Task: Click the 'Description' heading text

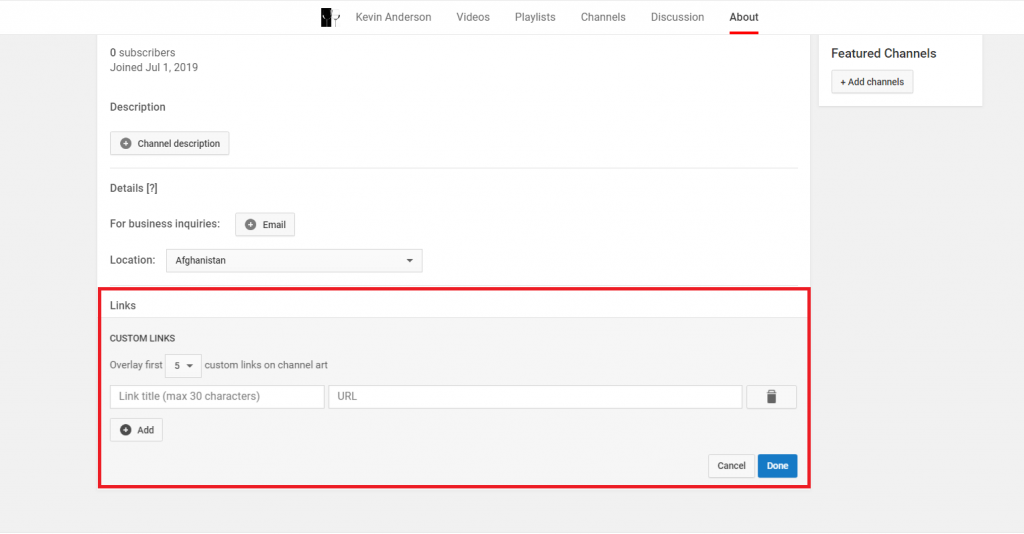Action: tap(138, 107)
